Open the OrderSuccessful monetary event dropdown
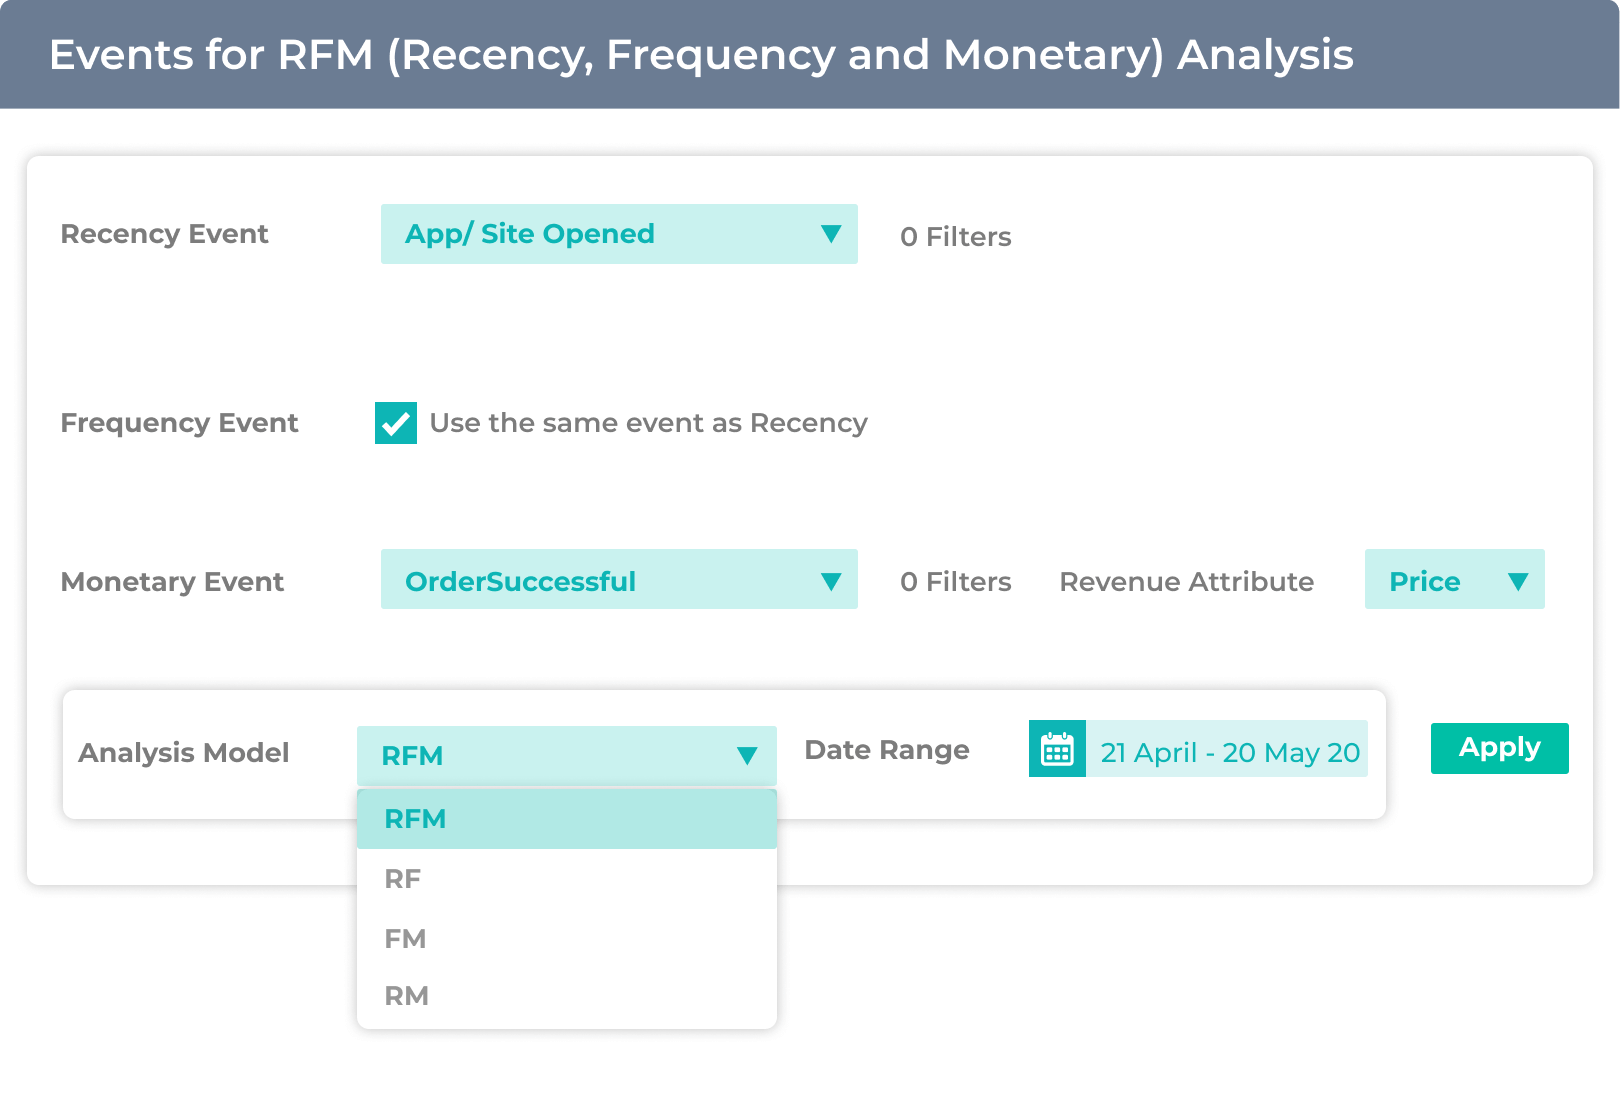Viewport: 1620px width, 1110px height. [x=619, y=579]
